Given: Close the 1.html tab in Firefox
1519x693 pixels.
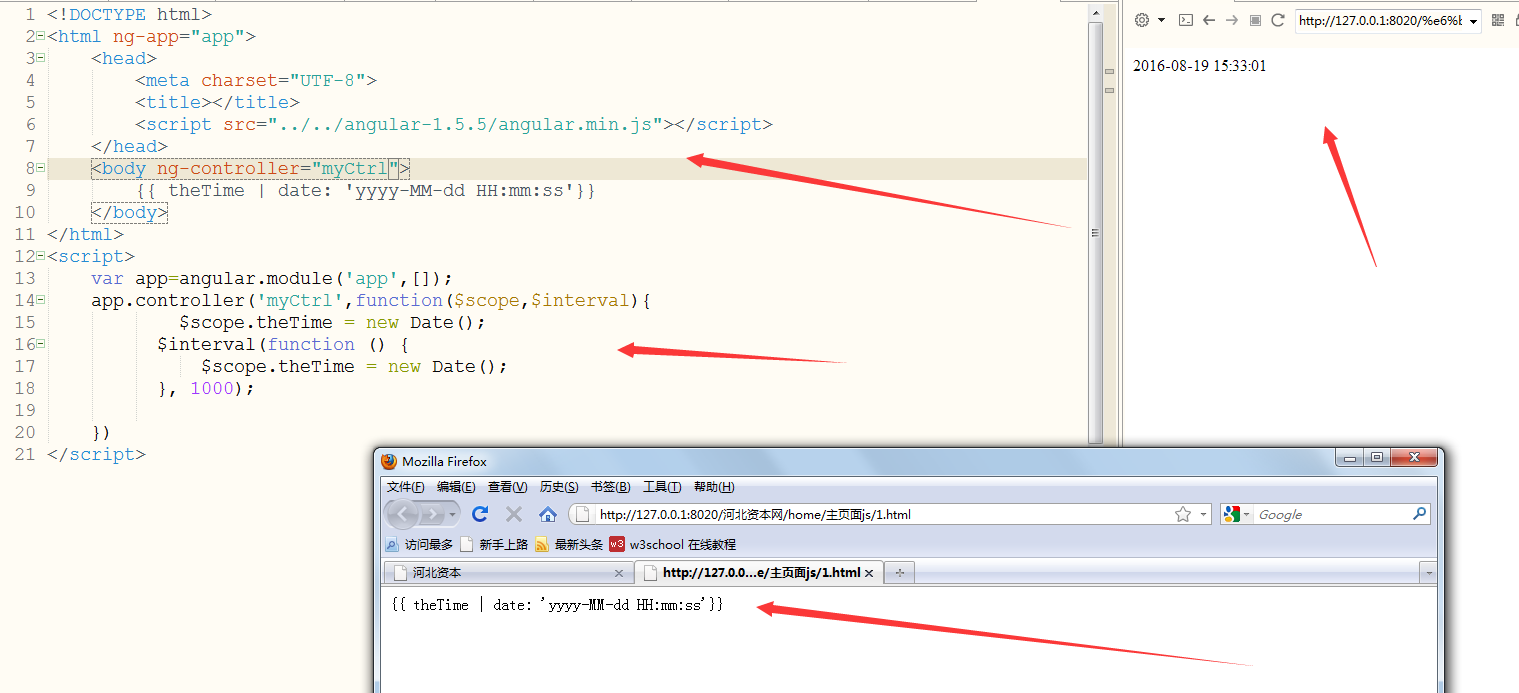Looking at the screenshot, I should 869,573.
